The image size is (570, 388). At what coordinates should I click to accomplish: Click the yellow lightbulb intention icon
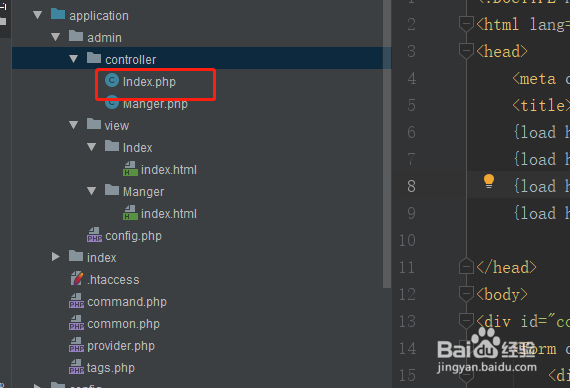(x=489, y=181)
